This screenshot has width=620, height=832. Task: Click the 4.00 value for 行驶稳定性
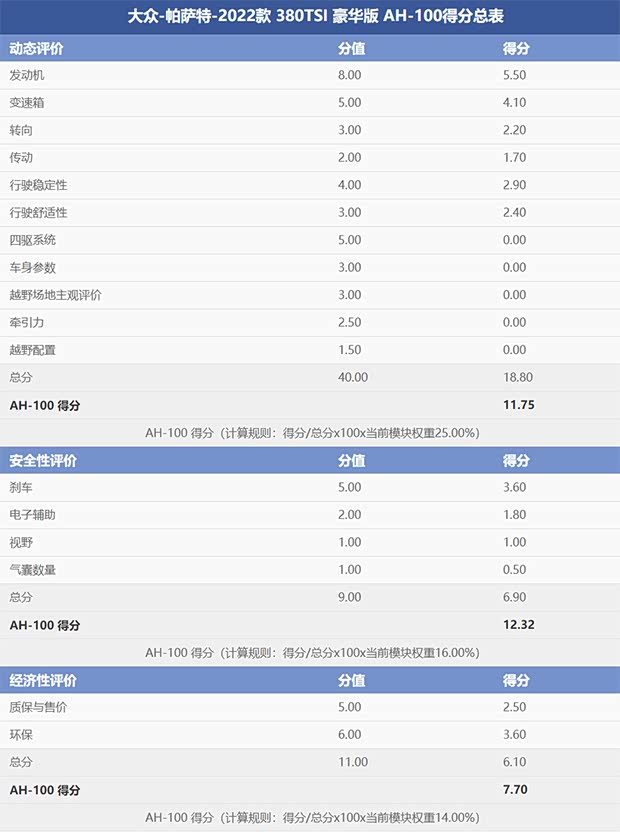tap(349, 185)
